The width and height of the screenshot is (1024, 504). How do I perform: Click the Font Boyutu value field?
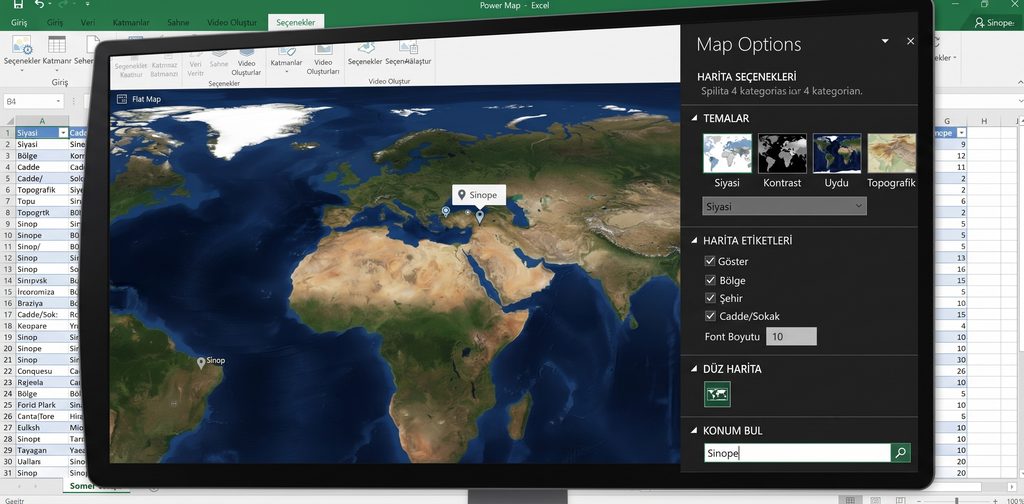(x=792, y=337)
